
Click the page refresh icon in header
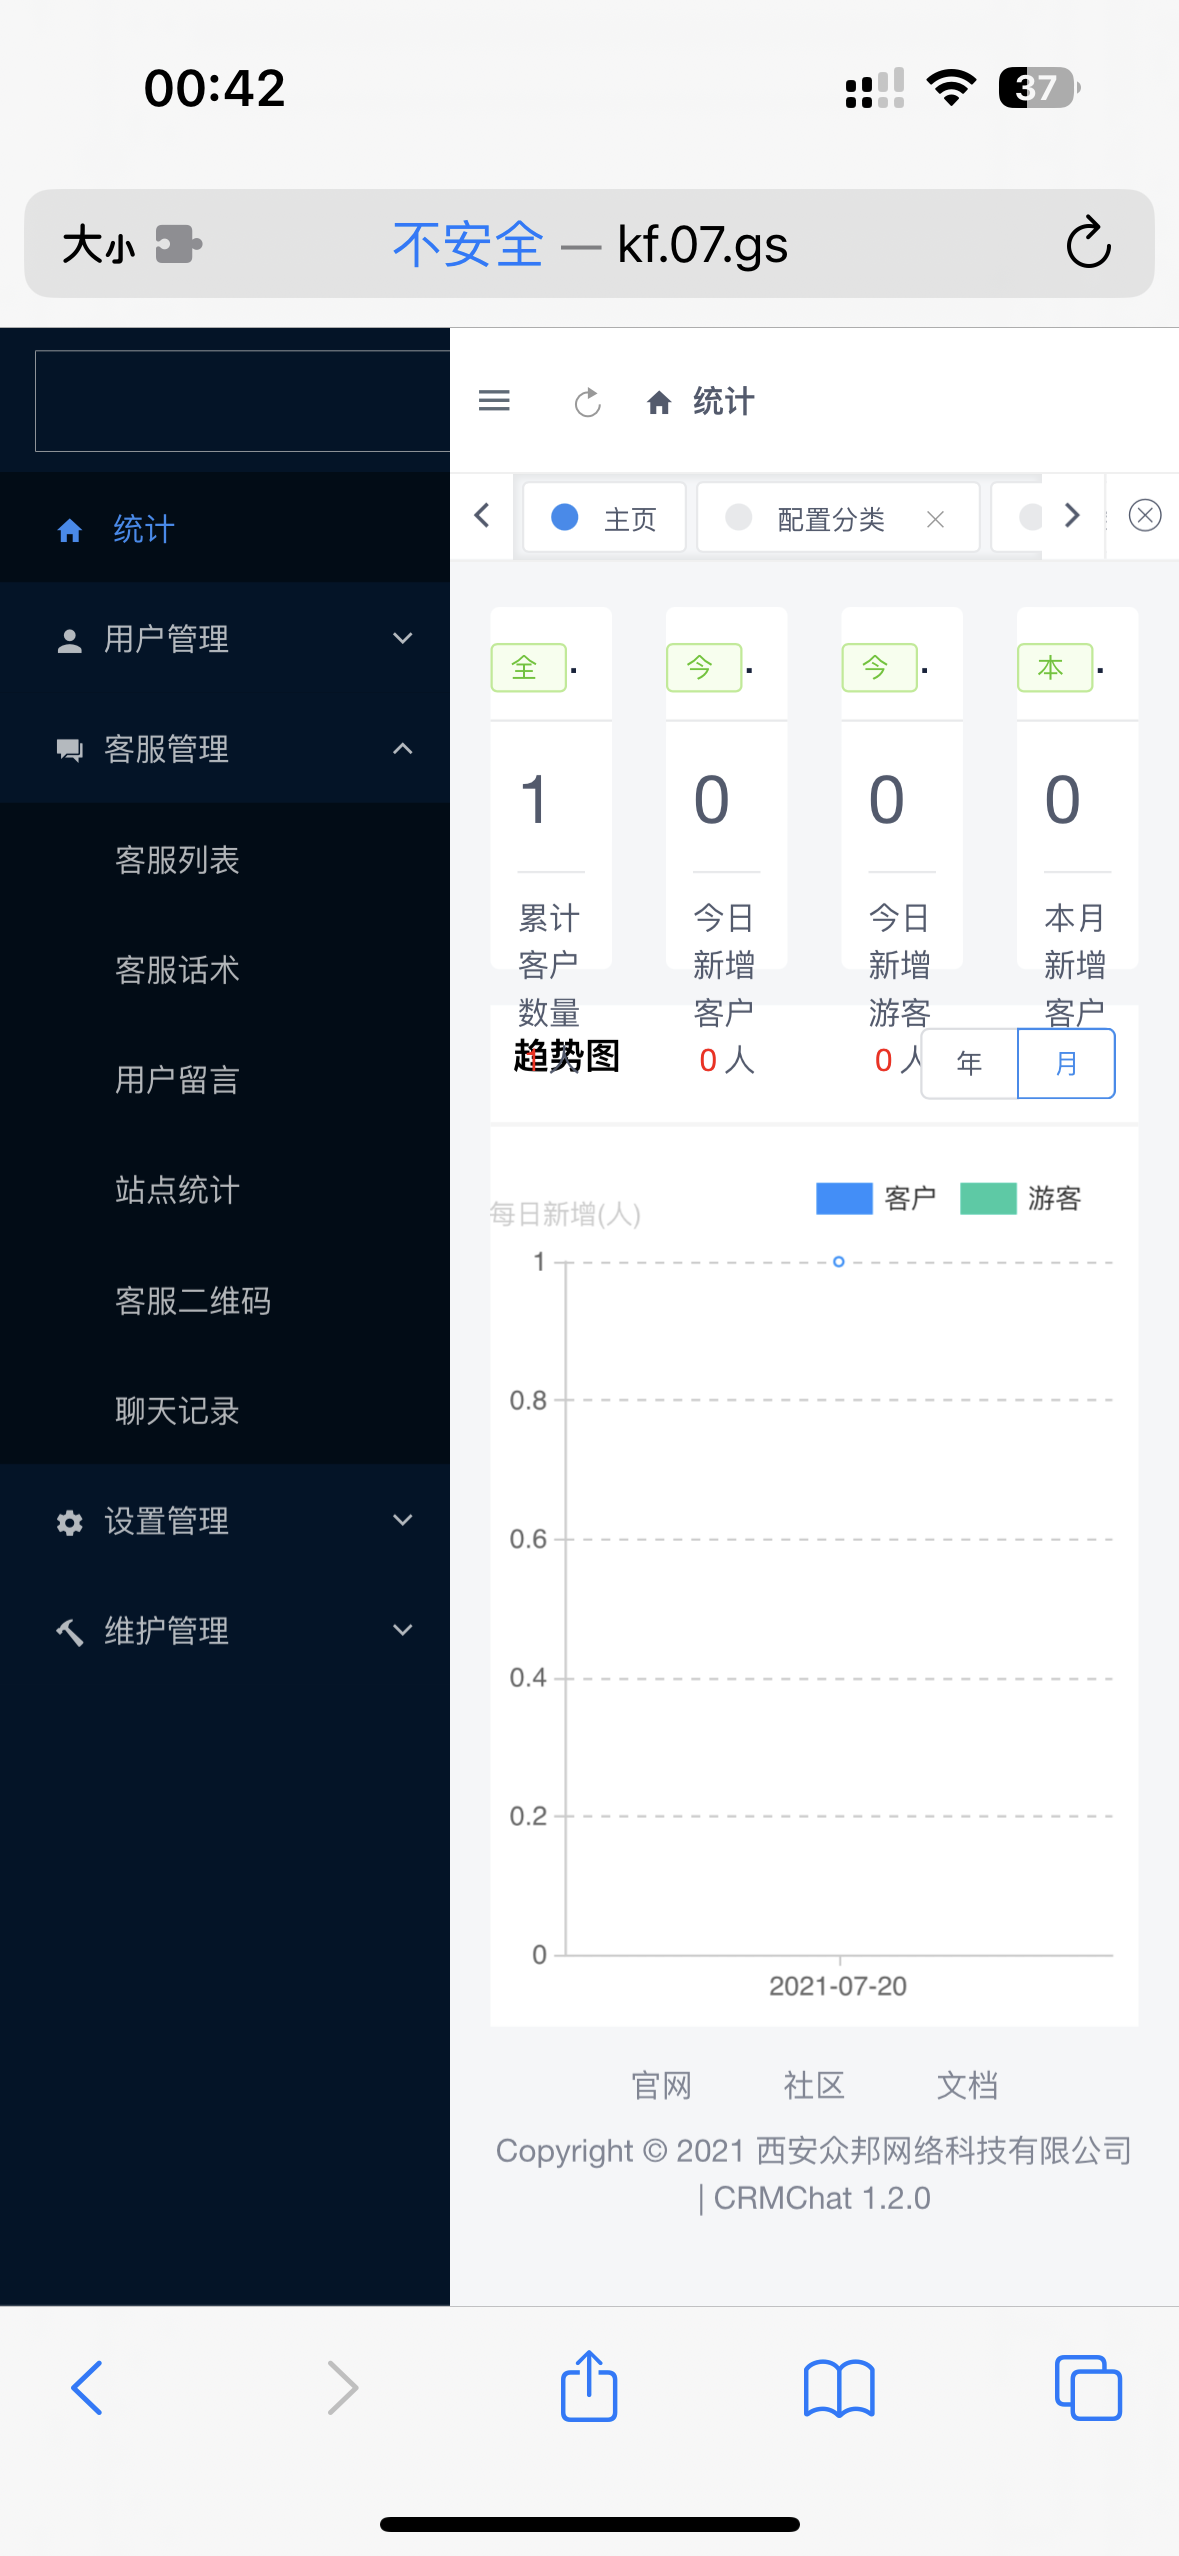click(x=588, y=402)
